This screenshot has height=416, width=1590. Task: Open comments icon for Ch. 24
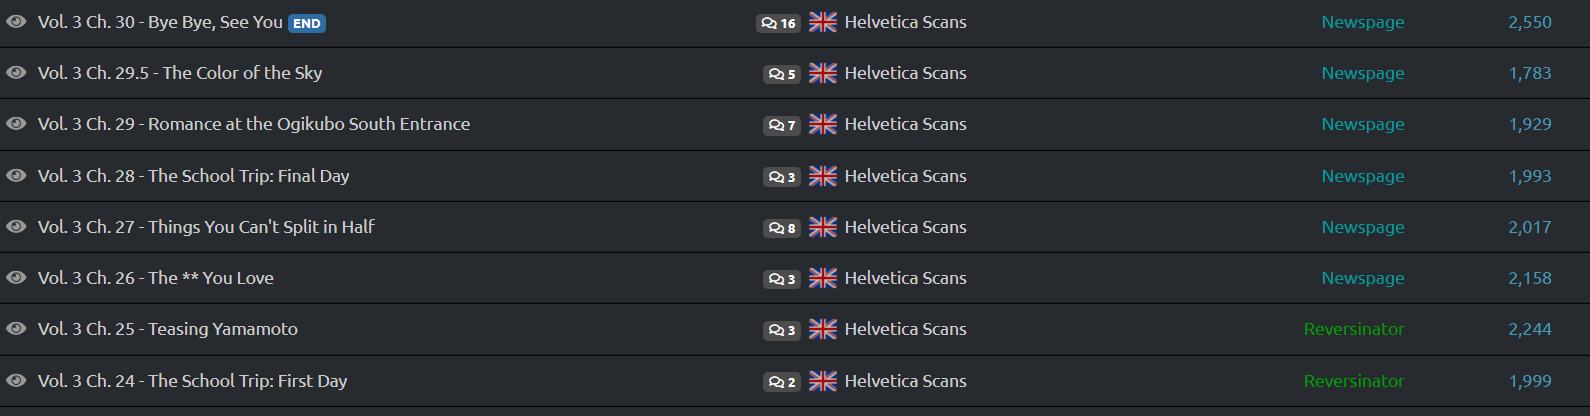point(782,382)
